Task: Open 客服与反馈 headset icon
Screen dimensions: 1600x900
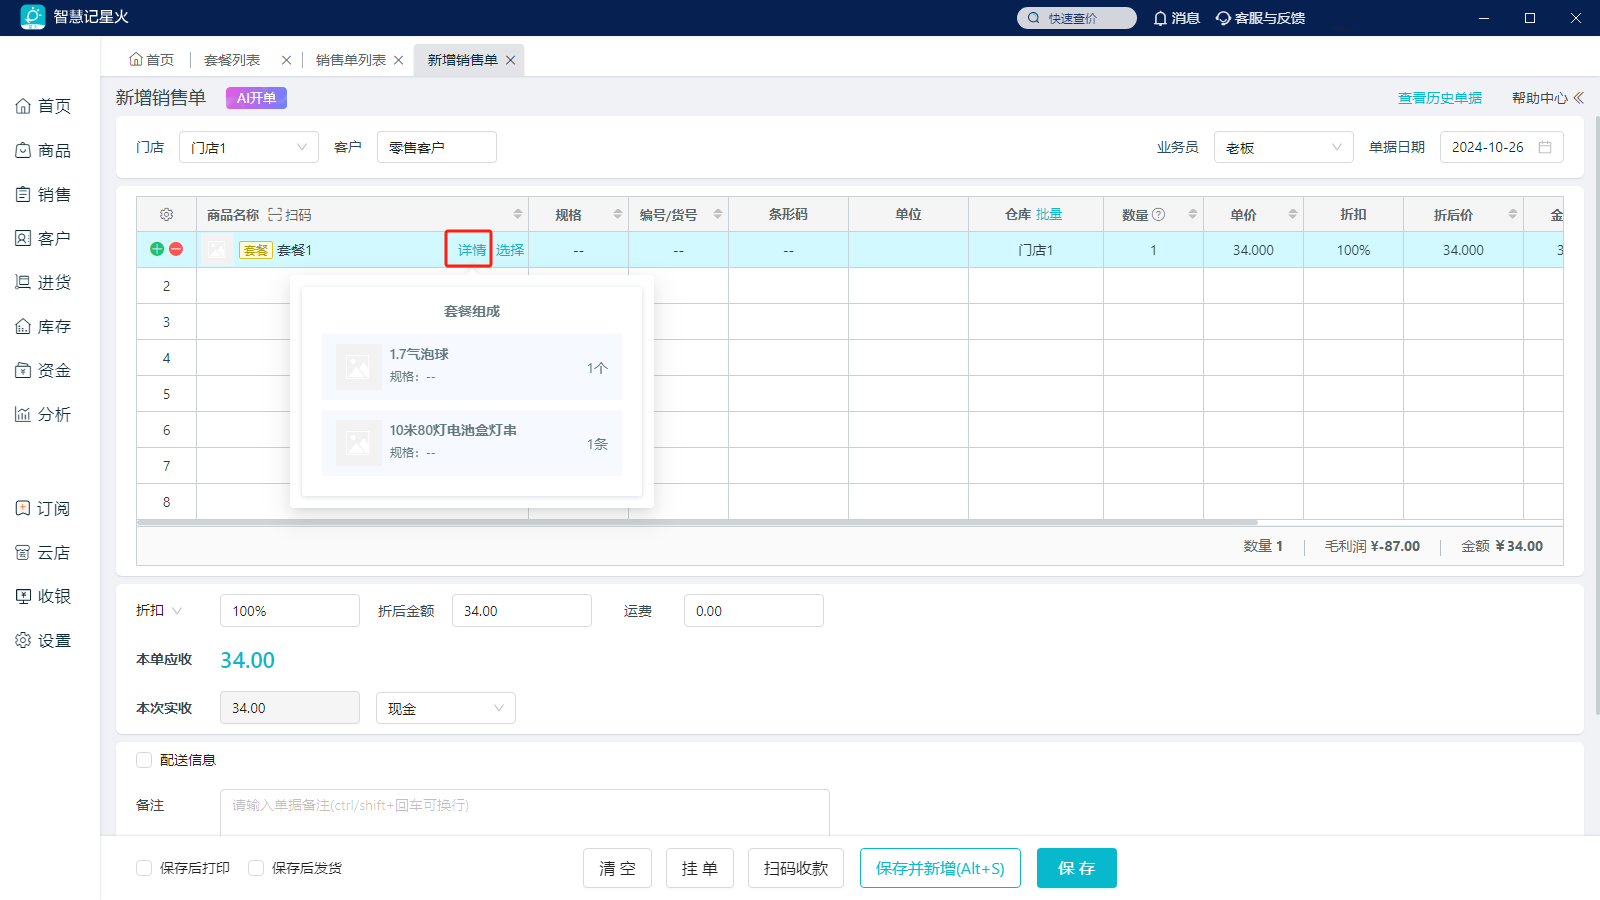Action: [x=1223, y=18]
